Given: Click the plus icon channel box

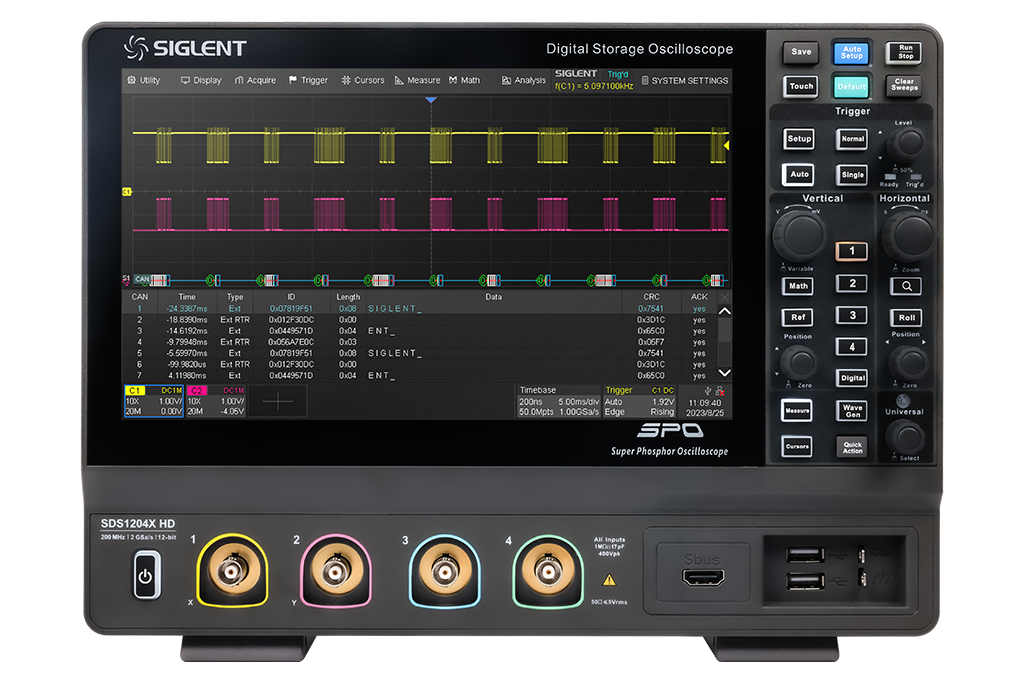Looking at the screenshot, I should click(277, 400).
